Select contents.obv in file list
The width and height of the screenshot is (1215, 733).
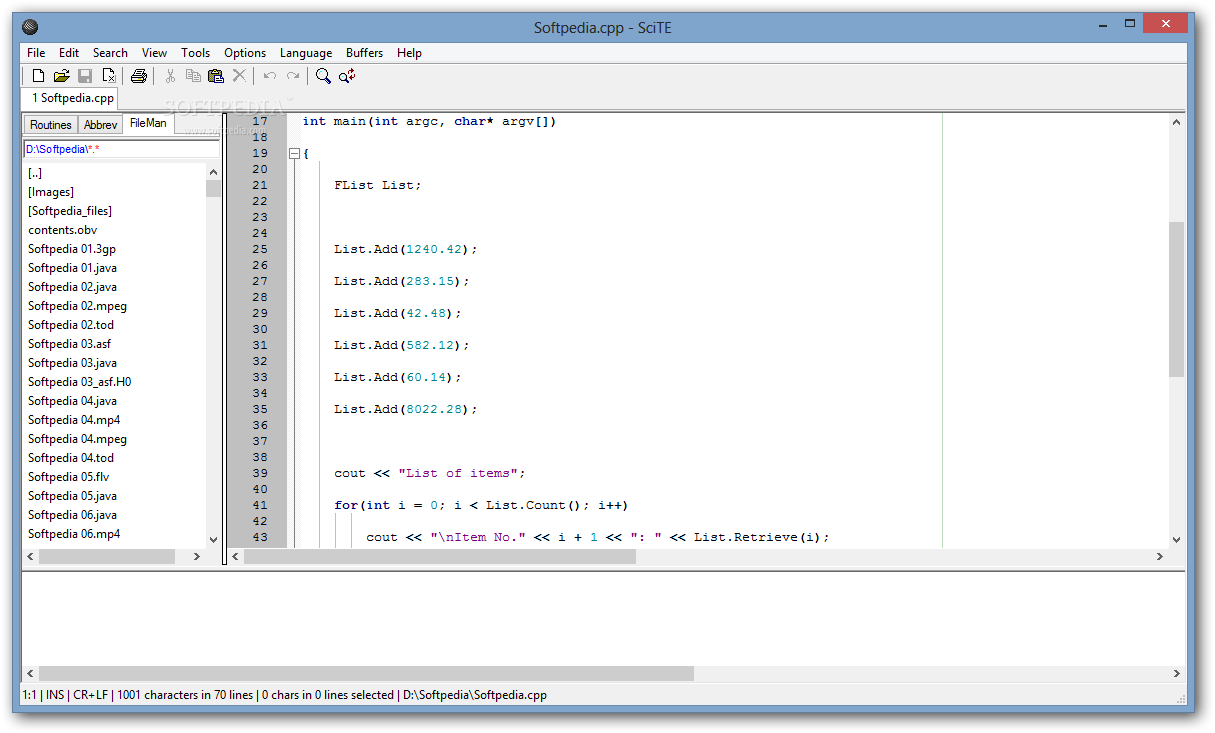click(62, 230)
